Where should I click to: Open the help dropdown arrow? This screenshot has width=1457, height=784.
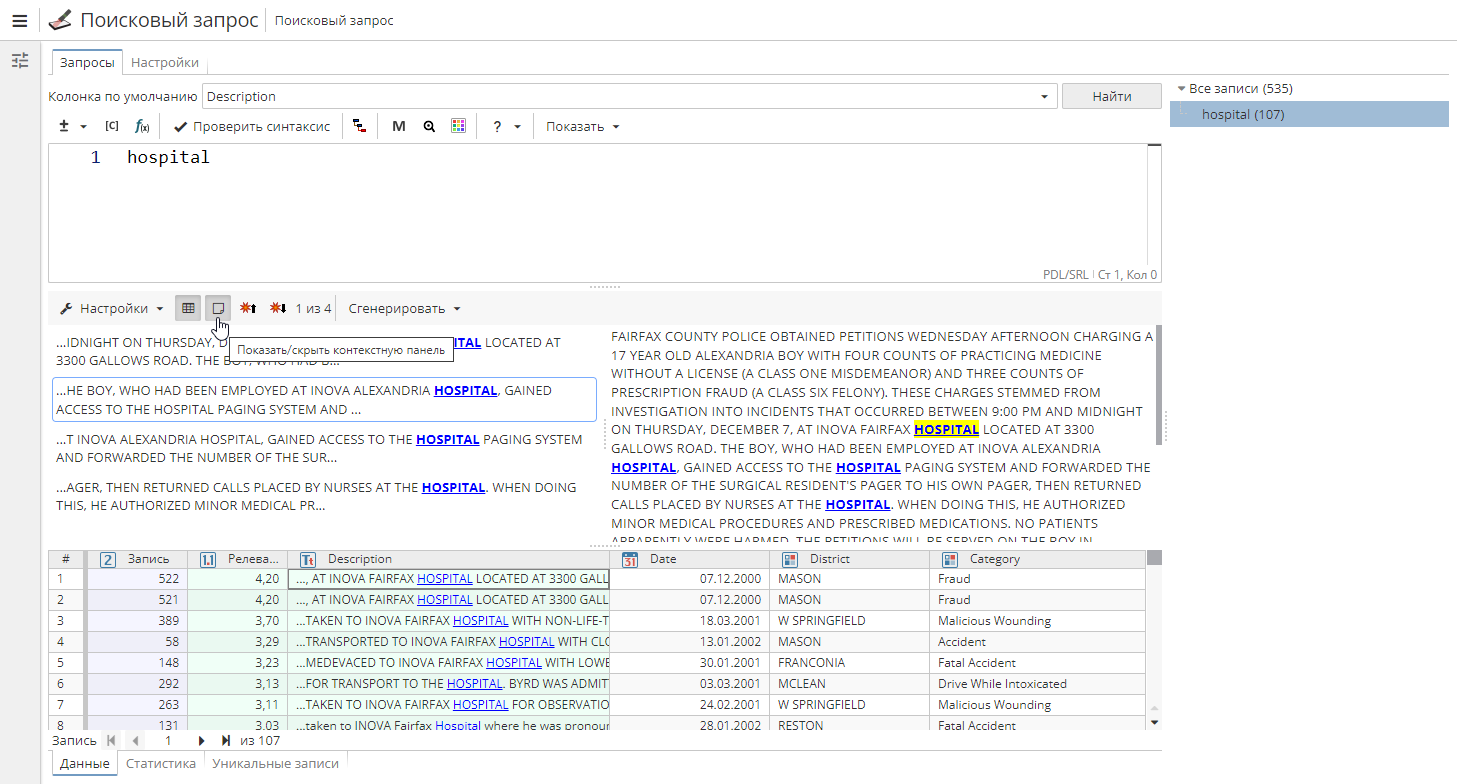[x=517, y=127]
